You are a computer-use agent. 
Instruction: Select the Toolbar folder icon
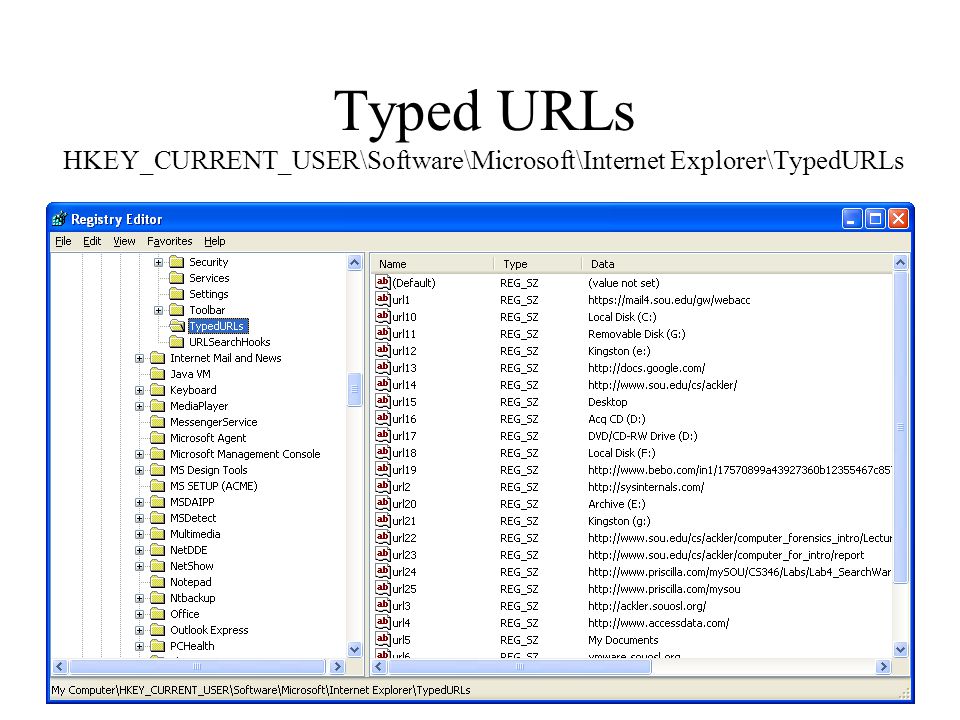(x=176, y=310)
